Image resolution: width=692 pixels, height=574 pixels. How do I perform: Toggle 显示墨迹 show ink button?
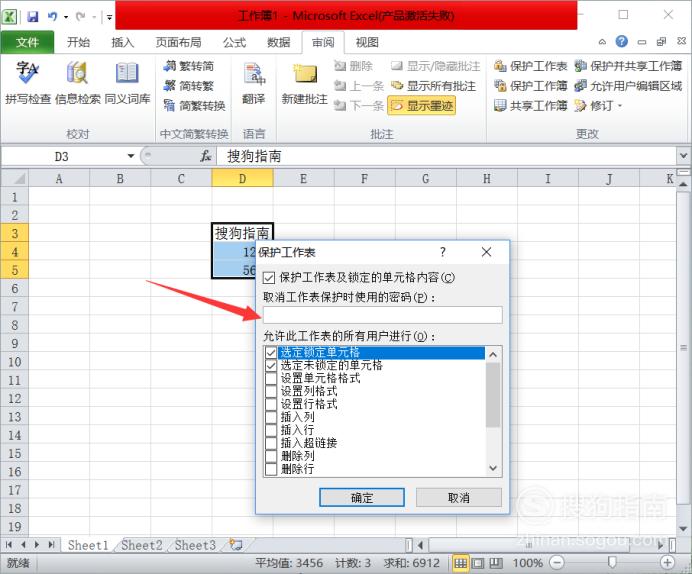(421, 105)
